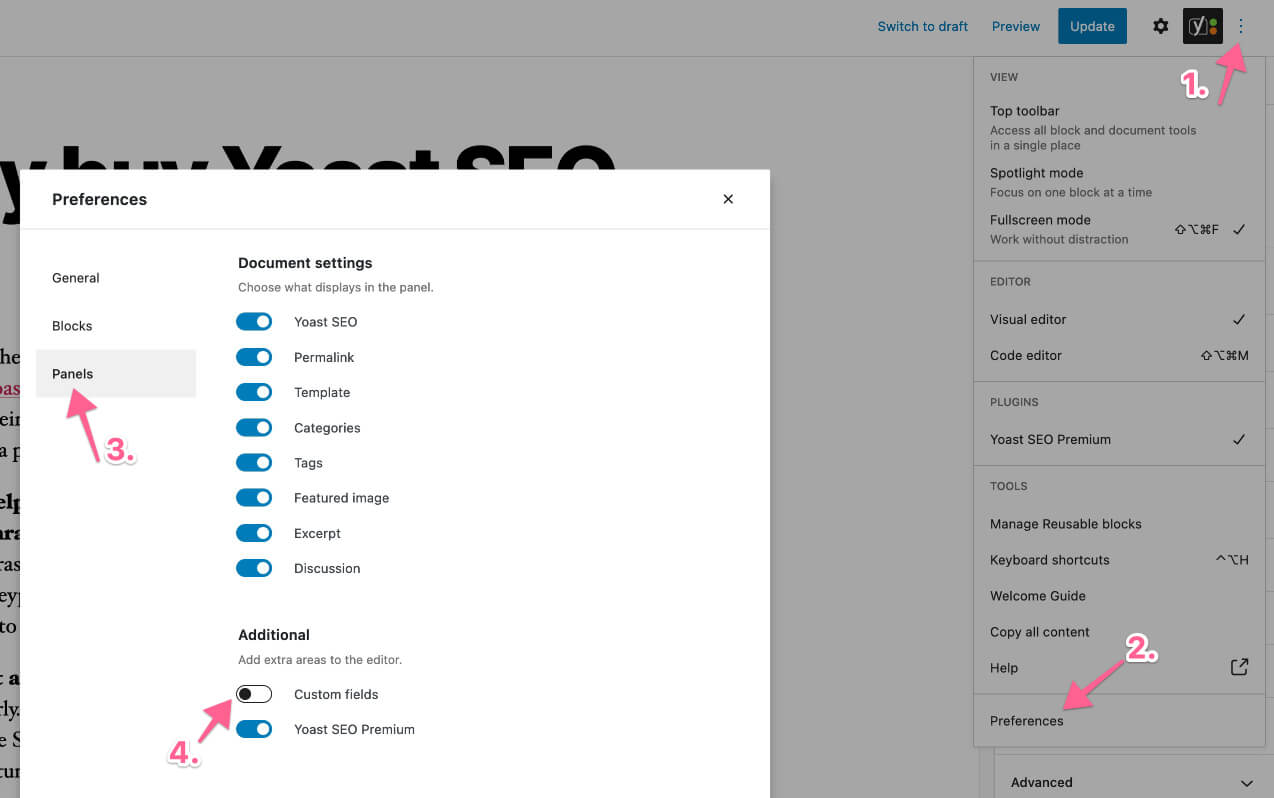Choose Code editor in the menu
Screen dimensions: 1274x798
pos(1026,355)
